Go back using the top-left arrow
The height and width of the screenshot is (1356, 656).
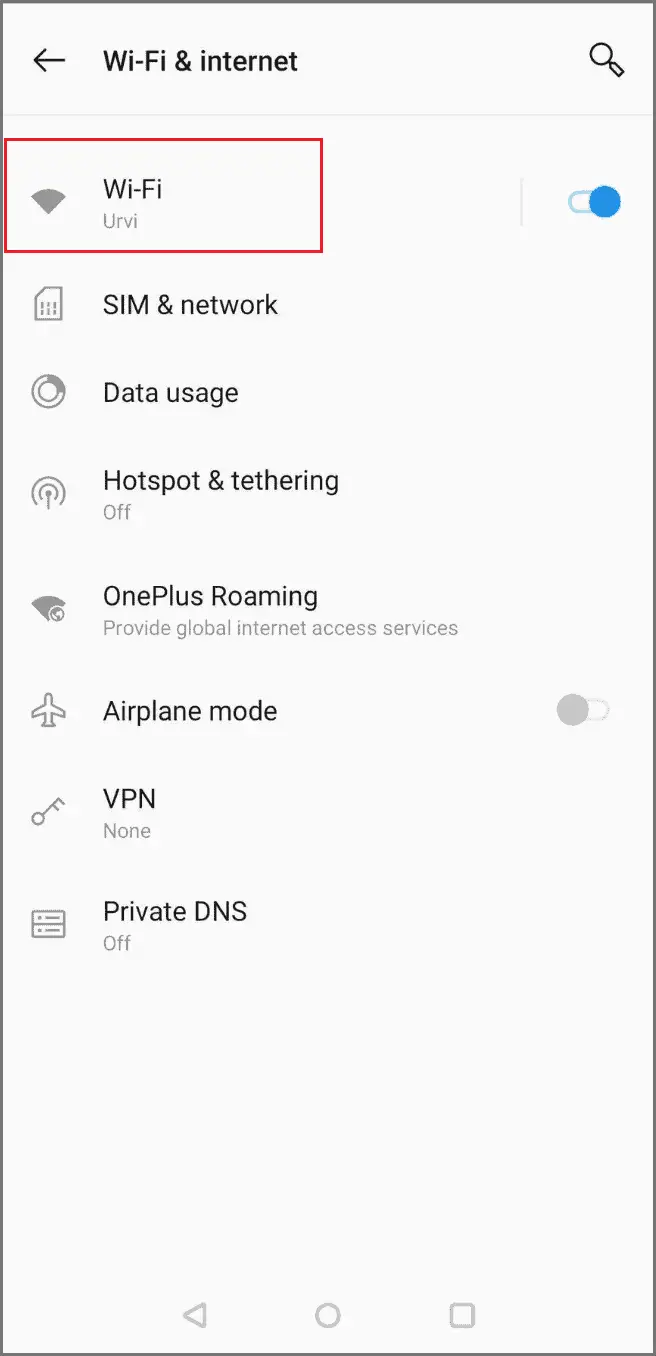tap(48, 60)
